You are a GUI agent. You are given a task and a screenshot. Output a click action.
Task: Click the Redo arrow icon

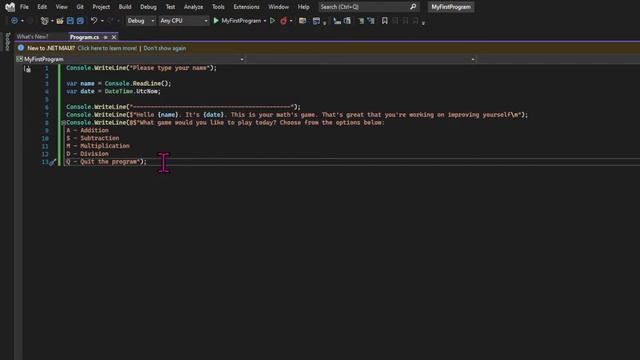click(111, 21)
